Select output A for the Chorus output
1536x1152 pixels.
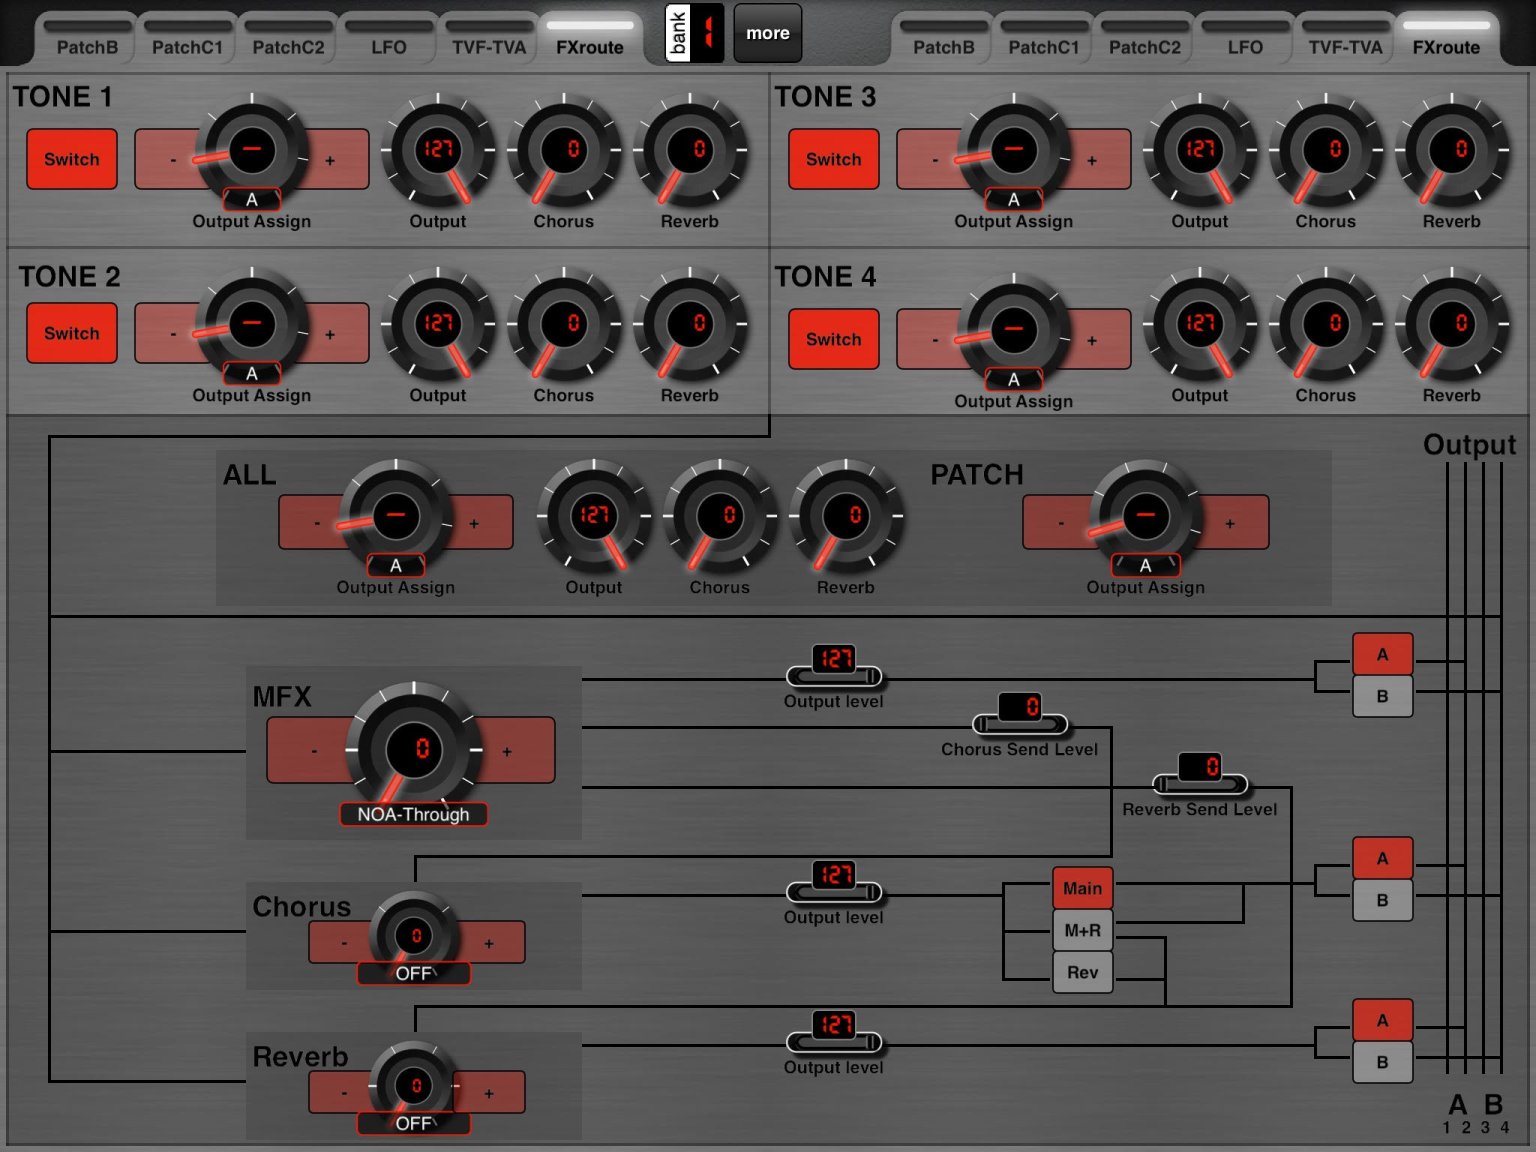point(1383,858)
